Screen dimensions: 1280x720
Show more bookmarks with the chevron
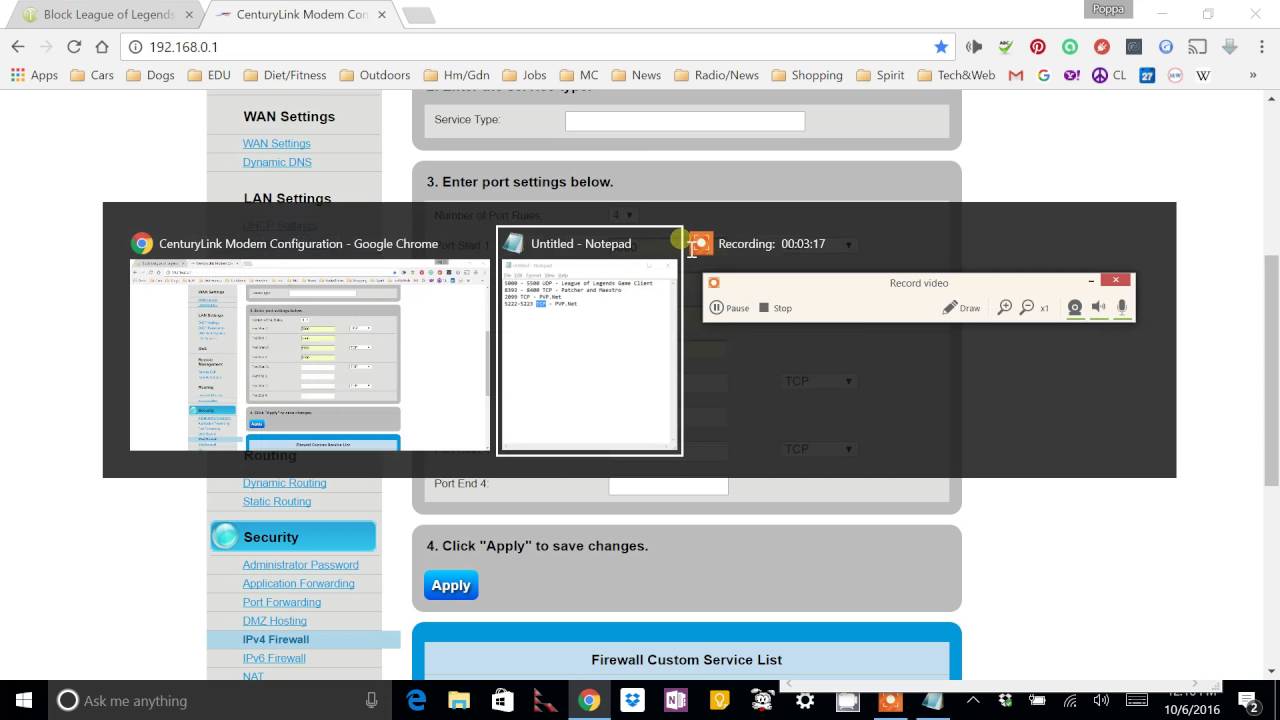(x=1254, y=75)
